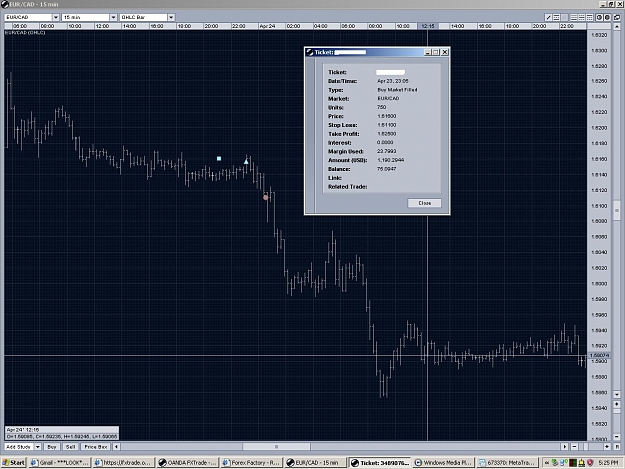Click the detach chart window icon
This screenshot has width=625, height=469.
point(617,18)
